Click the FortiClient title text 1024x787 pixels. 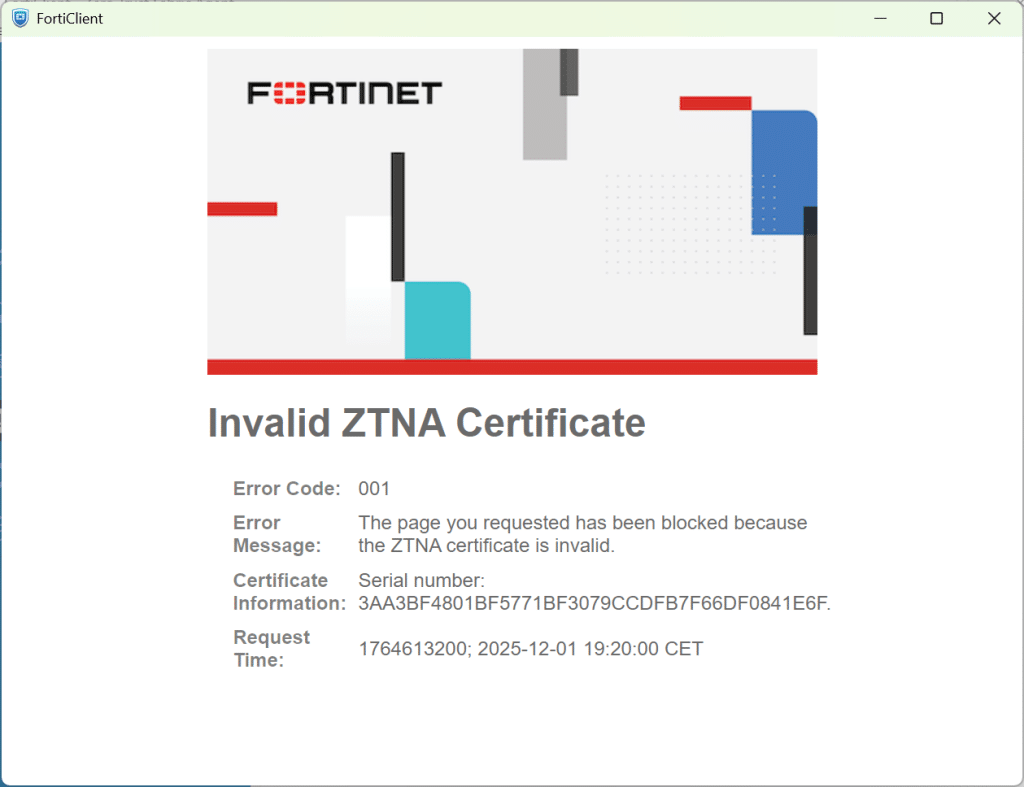tap(69, 18)
